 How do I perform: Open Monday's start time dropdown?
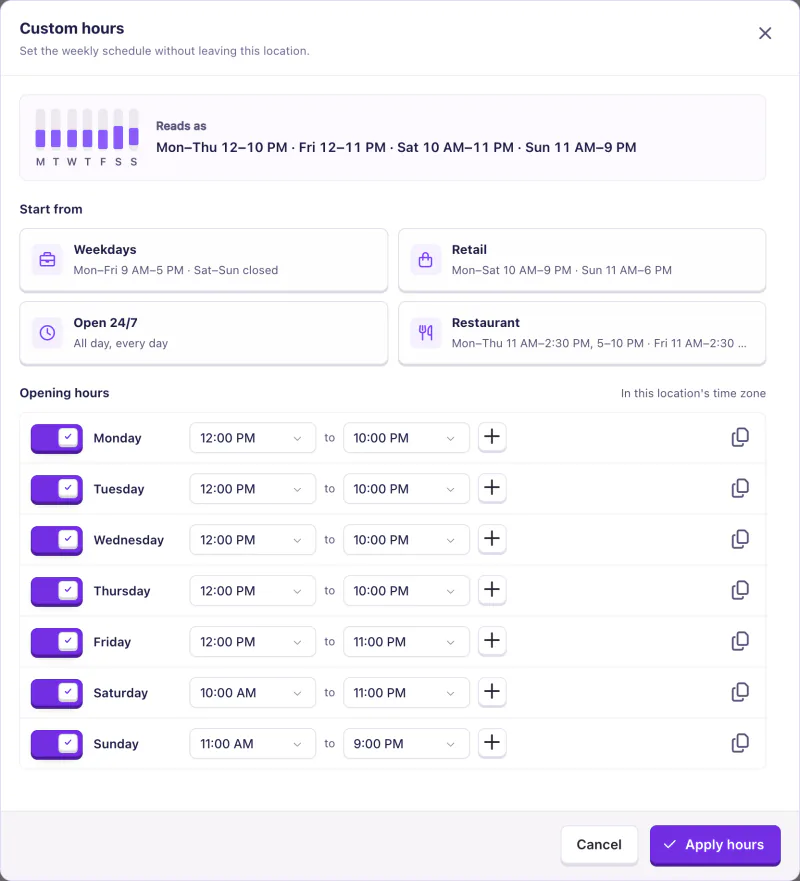[x=253, y=438]
